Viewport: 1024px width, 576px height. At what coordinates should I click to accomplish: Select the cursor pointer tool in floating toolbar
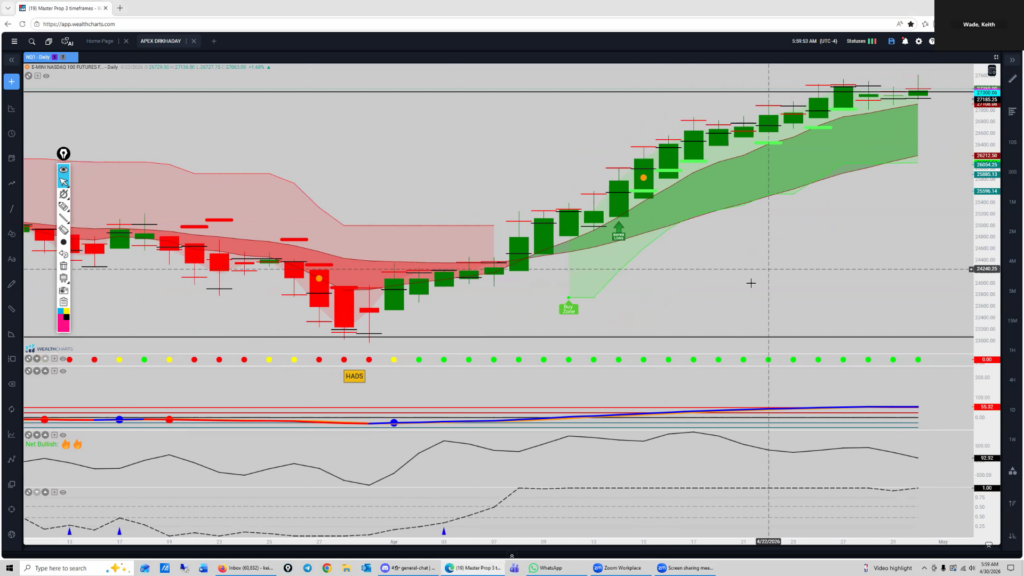[x=63, y=182]
